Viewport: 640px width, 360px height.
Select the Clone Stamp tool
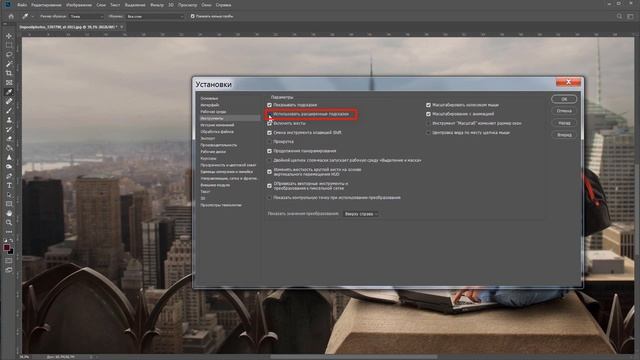click(x=9, y=120)
